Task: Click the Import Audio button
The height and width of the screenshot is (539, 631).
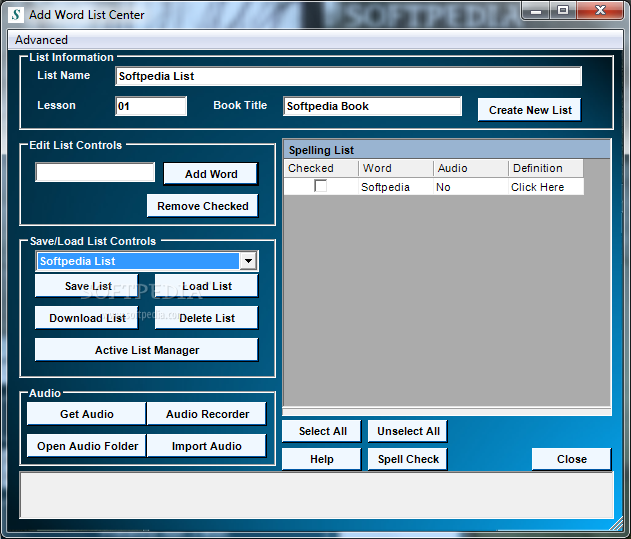Action: [x=207, y=446]
